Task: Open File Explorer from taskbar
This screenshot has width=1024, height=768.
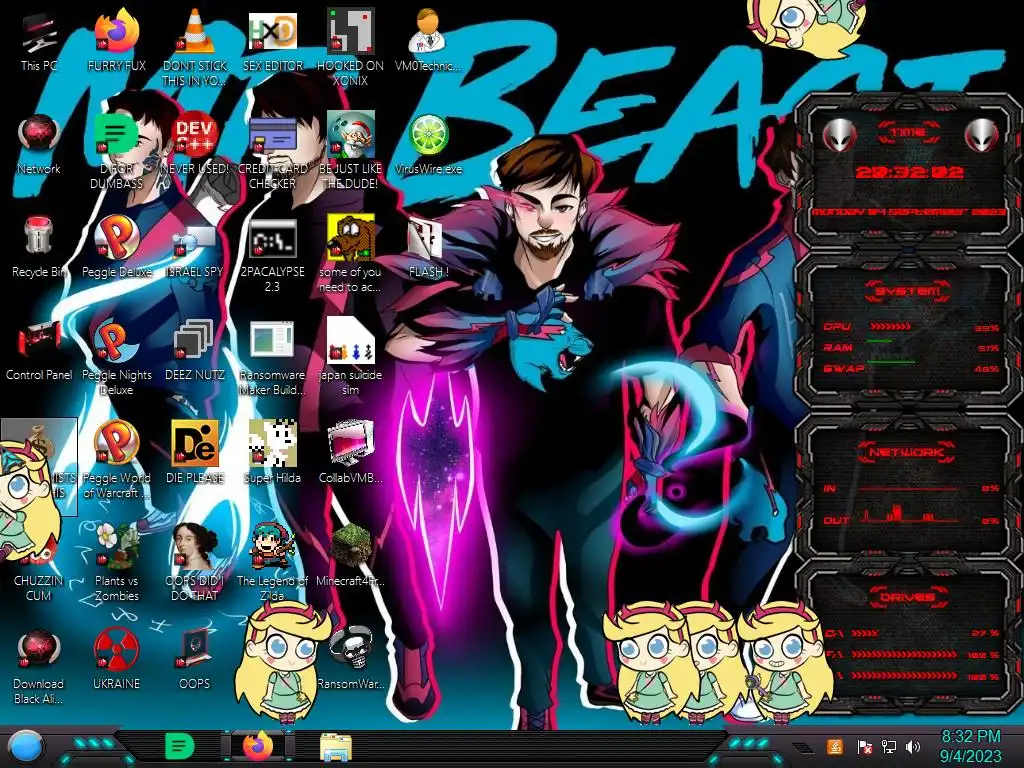Action: pyautogui.click(x=336, y=748)
